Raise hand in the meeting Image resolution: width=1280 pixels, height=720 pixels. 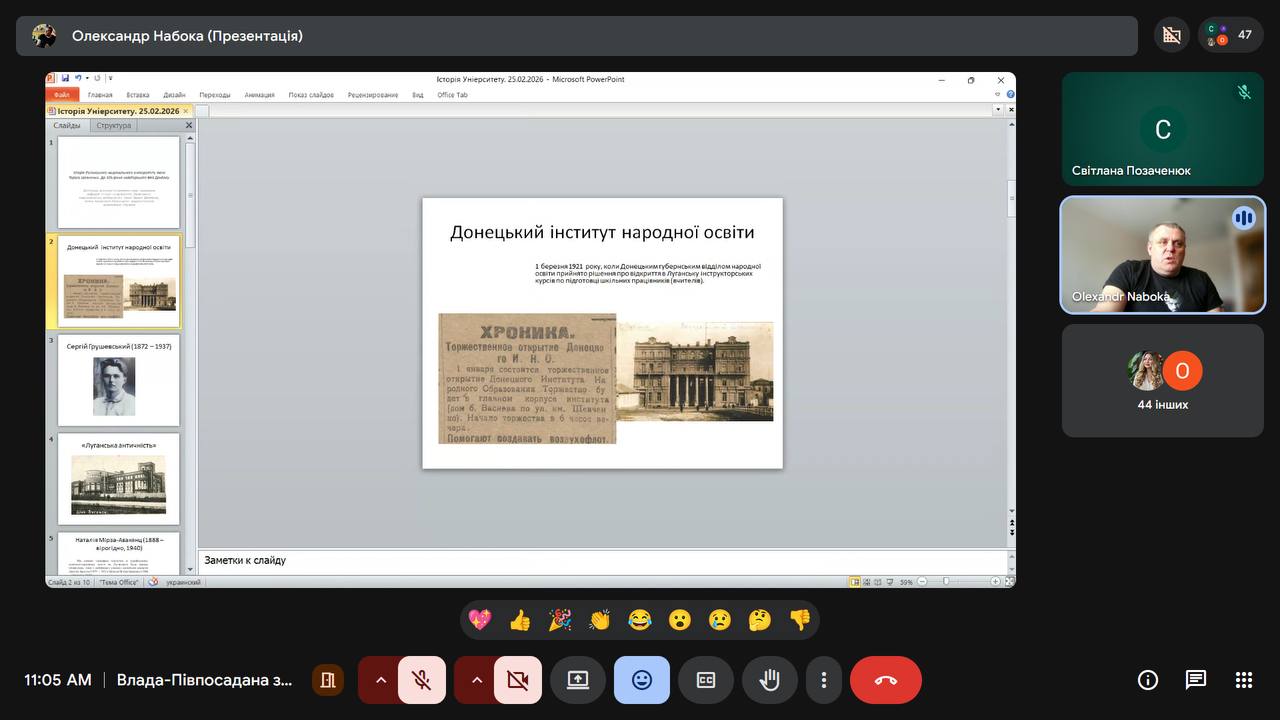[769, 680]
